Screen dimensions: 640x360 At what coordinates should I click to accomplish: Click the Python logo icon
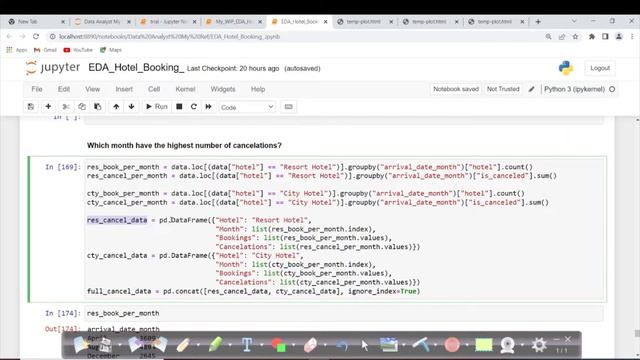(566, 68)
